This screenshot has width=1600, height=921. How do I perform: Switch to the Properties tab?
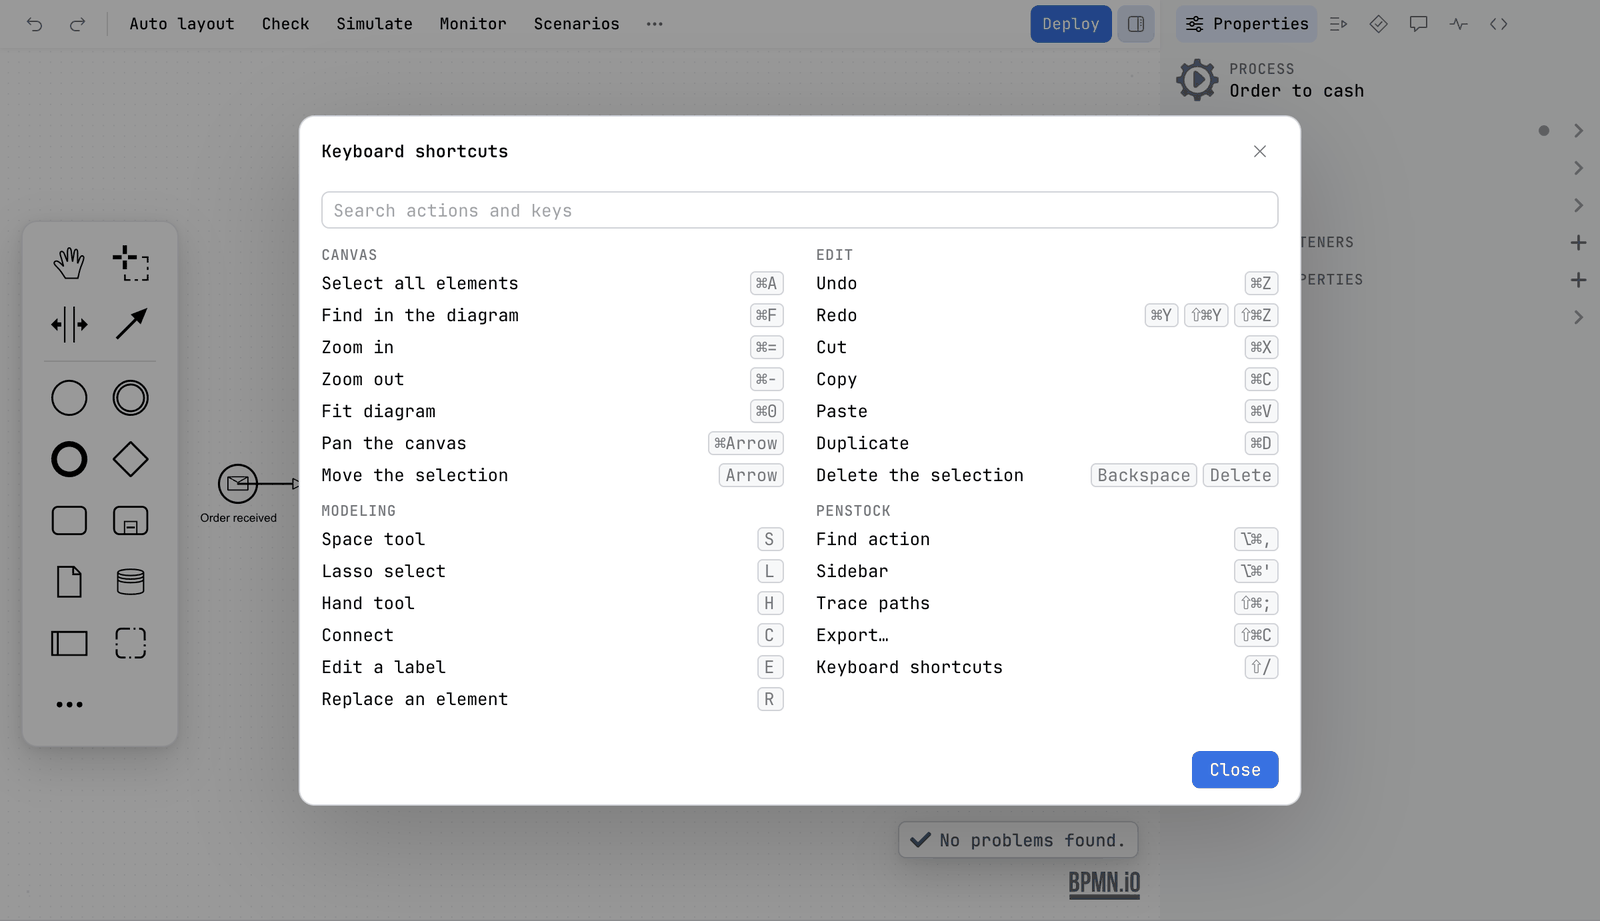[x=1247, y=24]
